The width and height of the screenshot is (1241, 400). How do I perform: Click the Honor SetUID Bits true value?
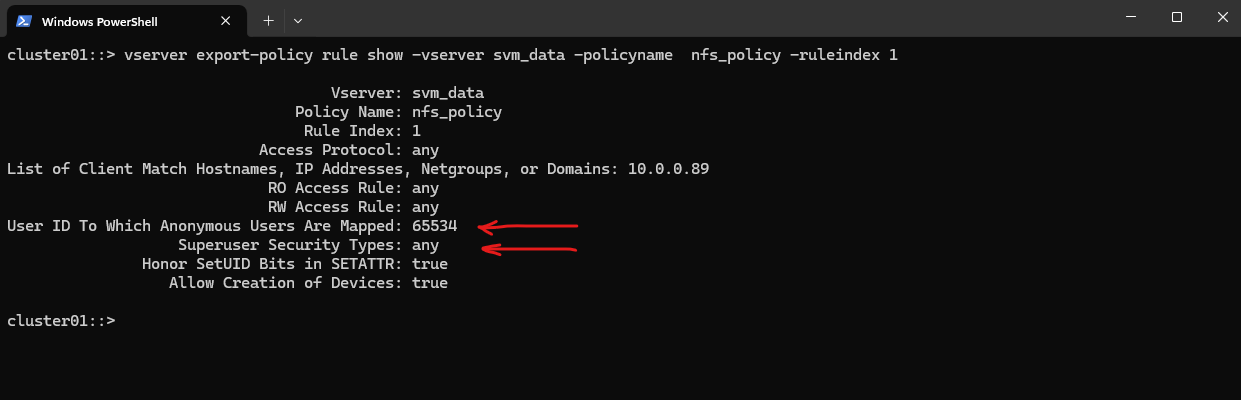point(430,264)
